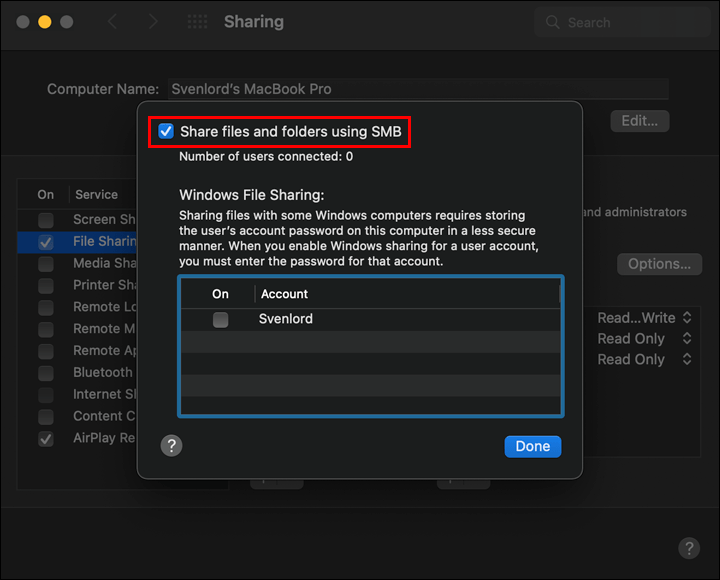Open the Read...Write permission dropdown
Screen dimensions: 720x580
tap(645, 318)
